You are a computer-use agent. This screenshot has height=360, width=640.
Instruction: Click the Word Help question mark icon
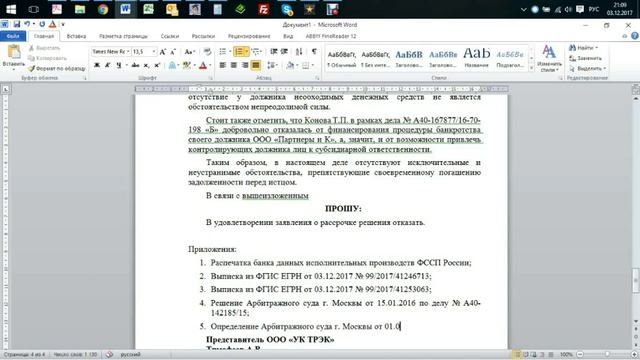tap(635, 36)
